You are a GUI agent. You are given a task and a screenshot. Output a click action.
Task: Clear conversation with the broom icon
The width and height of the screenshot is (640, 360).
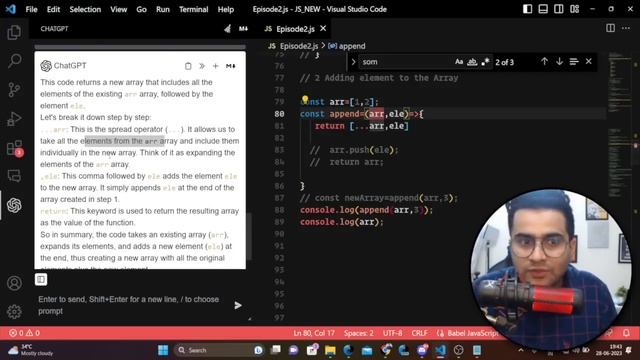228,29
